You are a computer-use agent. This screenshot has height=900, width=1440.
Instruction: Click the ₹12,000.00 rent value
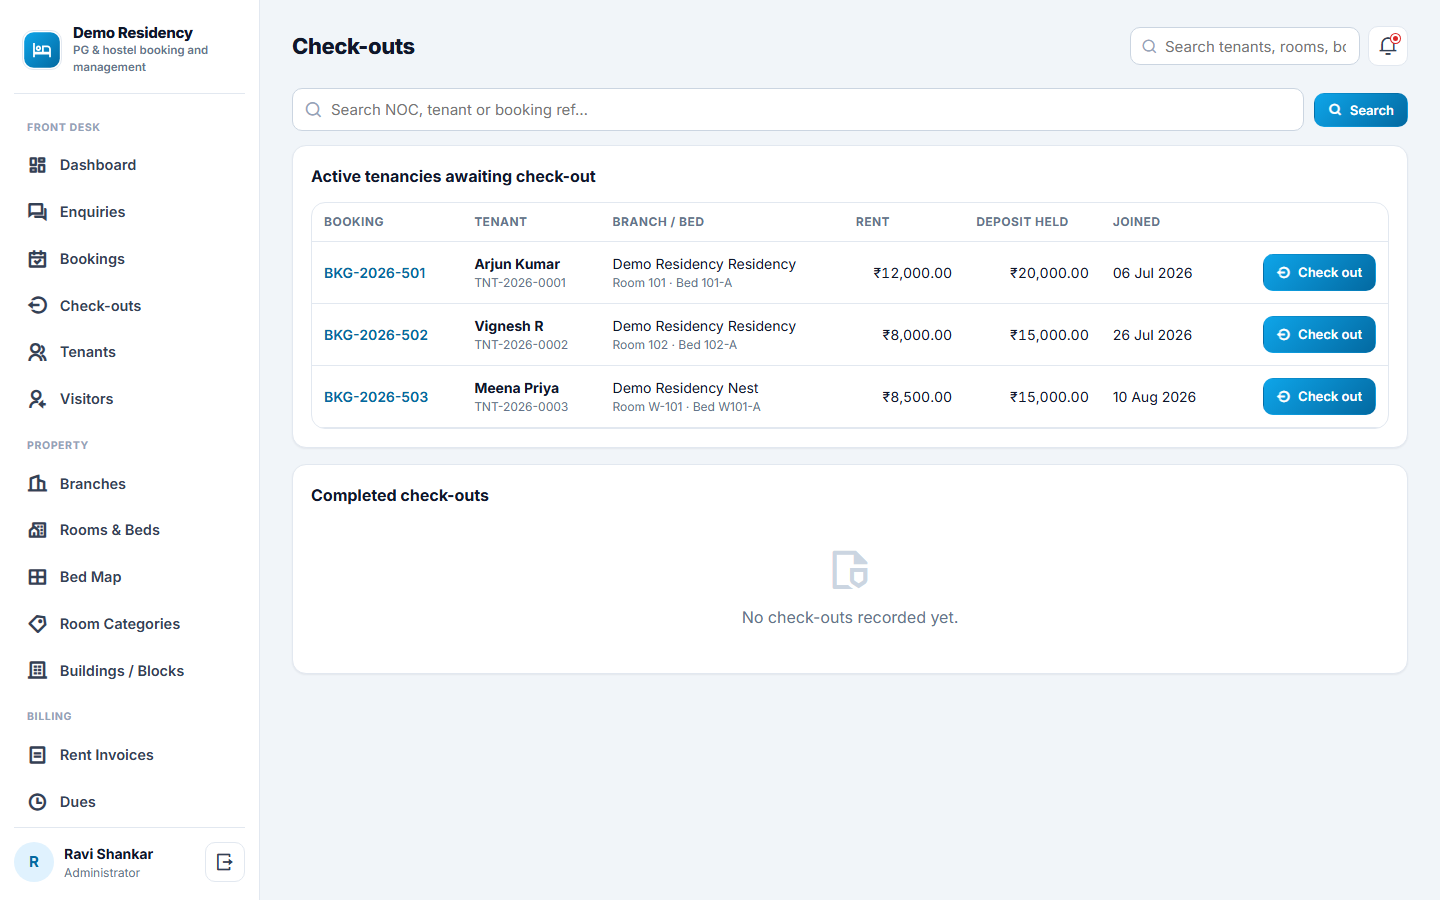coord(913,273)
